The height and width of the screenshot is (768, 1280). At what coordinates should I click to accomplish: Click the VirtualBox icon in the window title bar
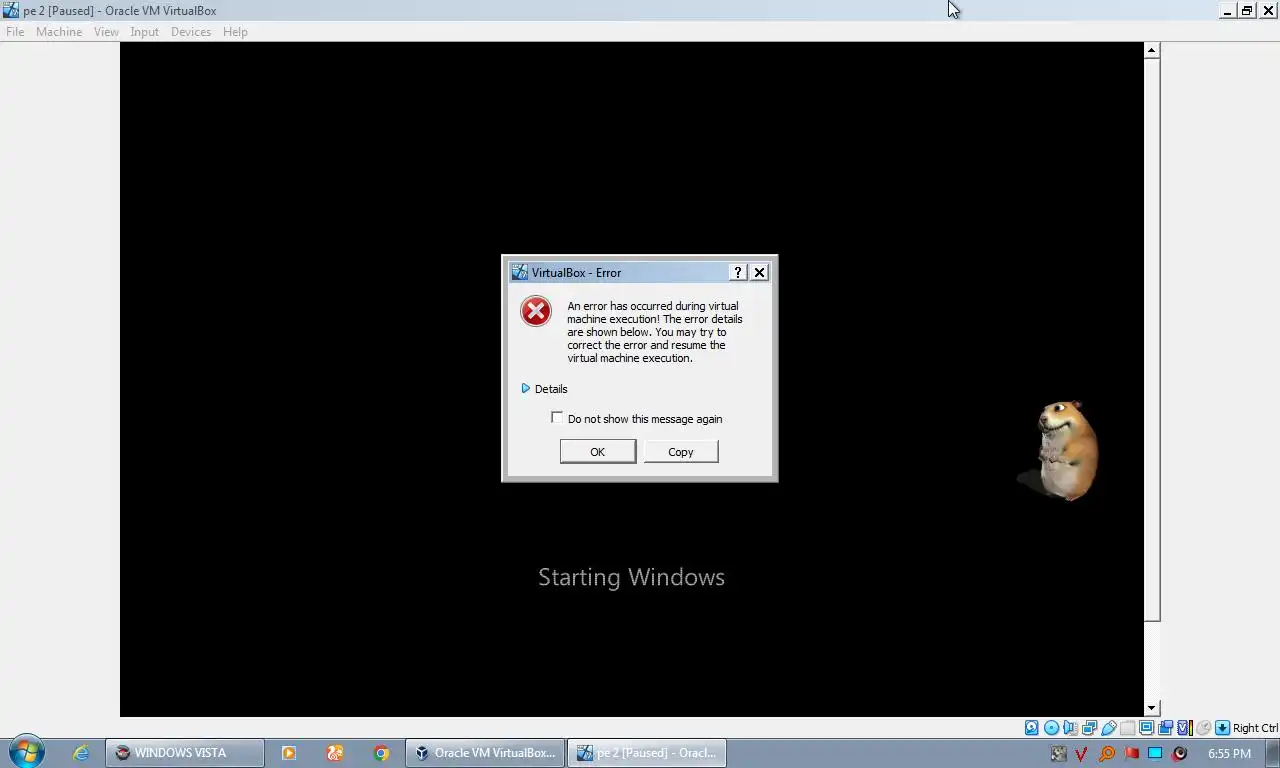(11, 10)
